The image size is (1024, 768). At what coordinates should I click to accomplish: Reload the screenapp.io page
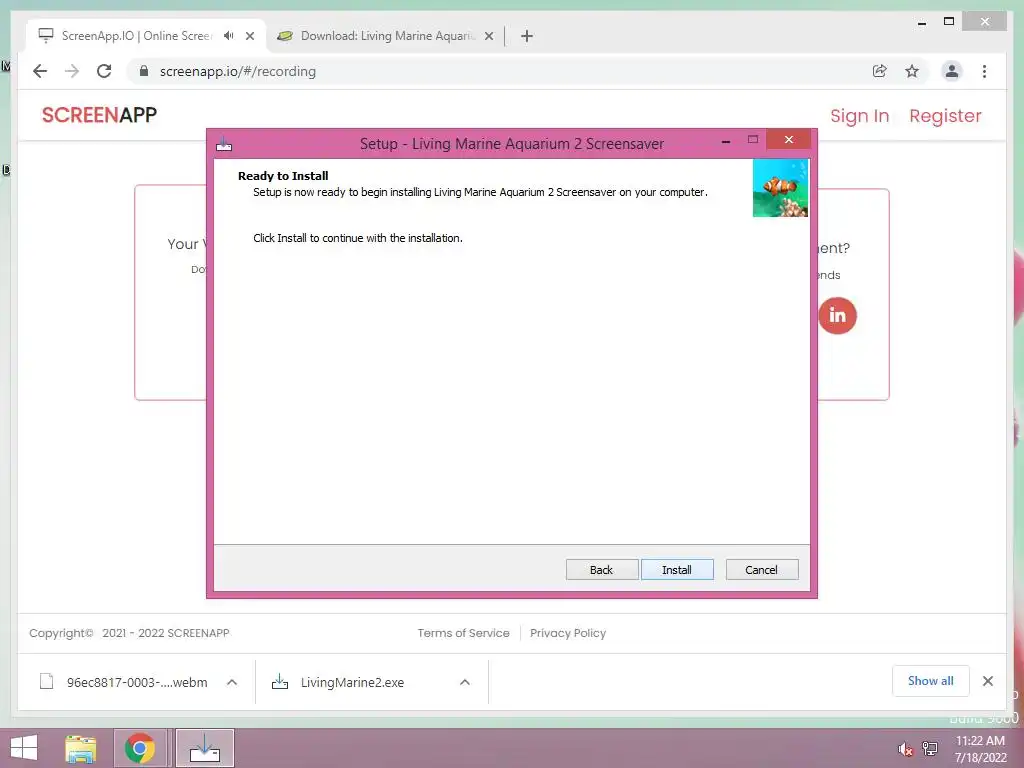click(x=104, y=71)
